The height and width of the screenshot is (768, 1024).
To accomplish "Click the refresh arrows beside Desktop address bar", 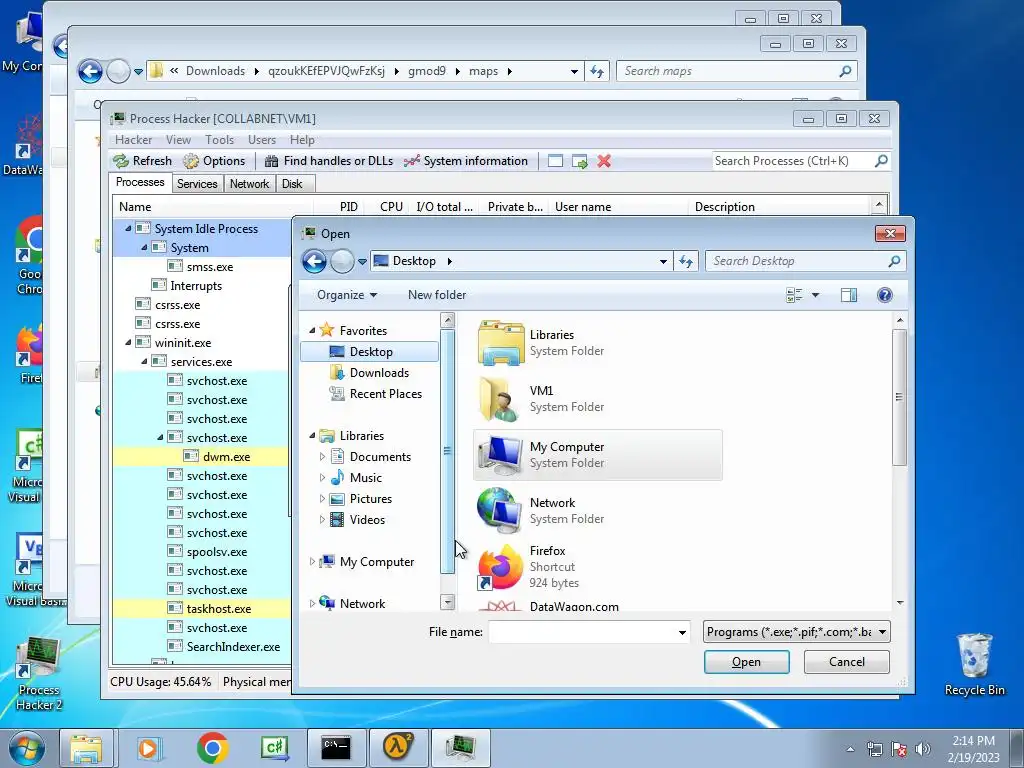I will pyautogui.click(x=685, y=261).
